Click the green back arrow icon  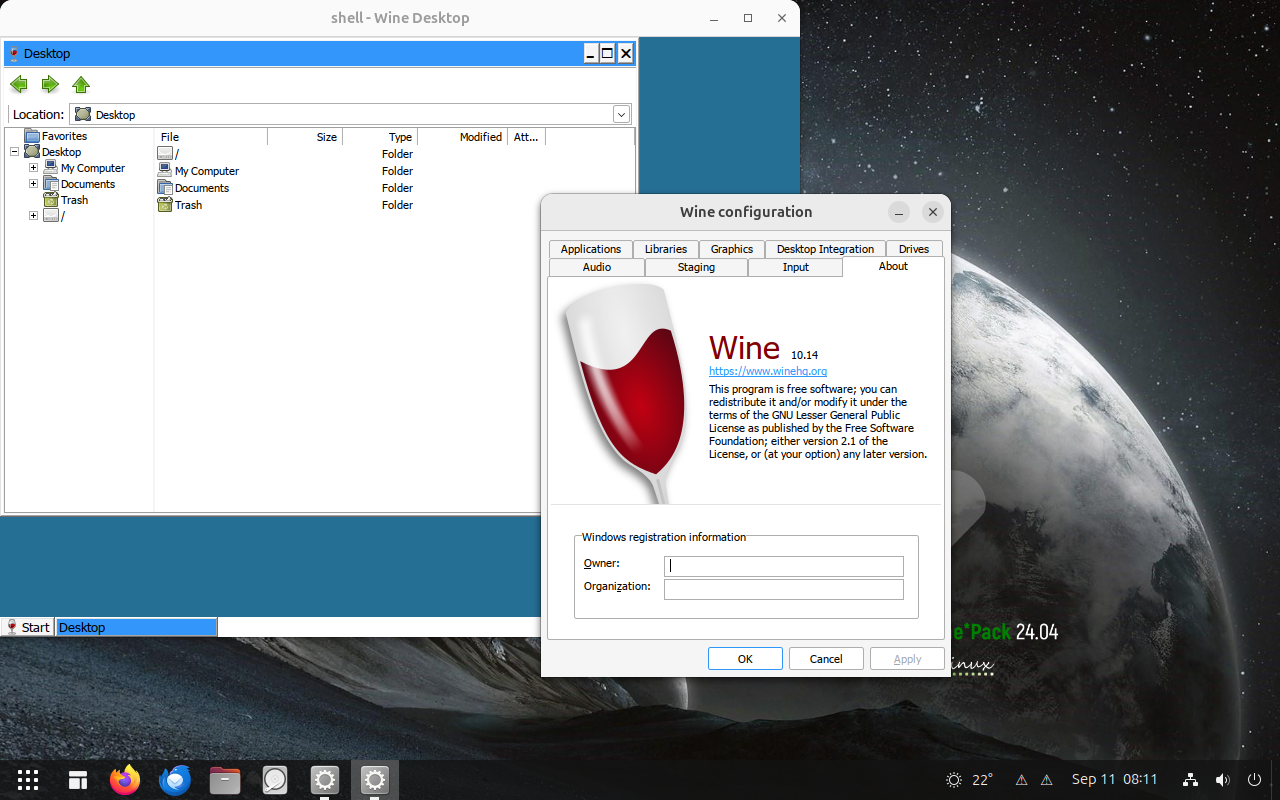click(x=18, y=84)
